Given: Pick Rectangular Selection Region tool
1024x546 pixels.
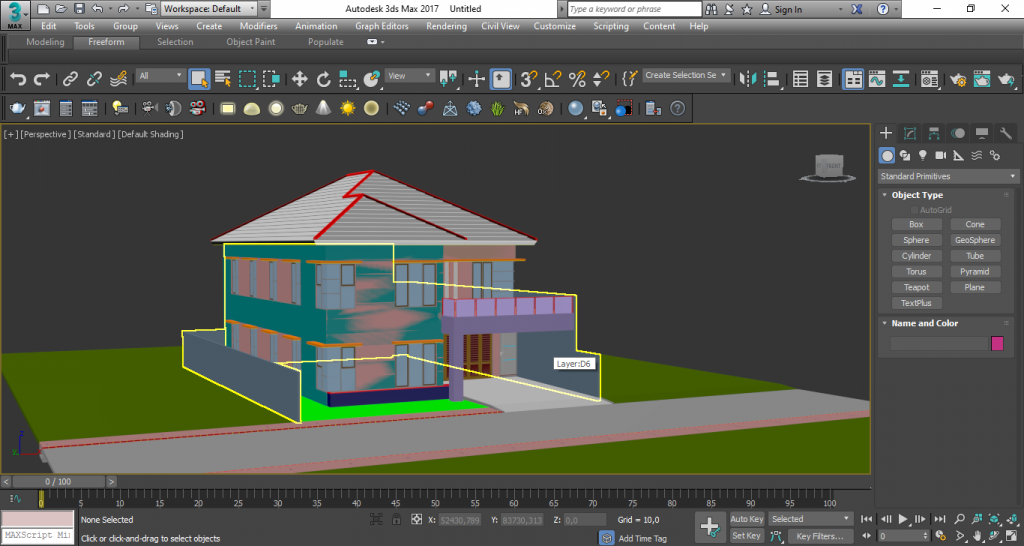Looking at the screenshot, I should (x=247, y=79).
